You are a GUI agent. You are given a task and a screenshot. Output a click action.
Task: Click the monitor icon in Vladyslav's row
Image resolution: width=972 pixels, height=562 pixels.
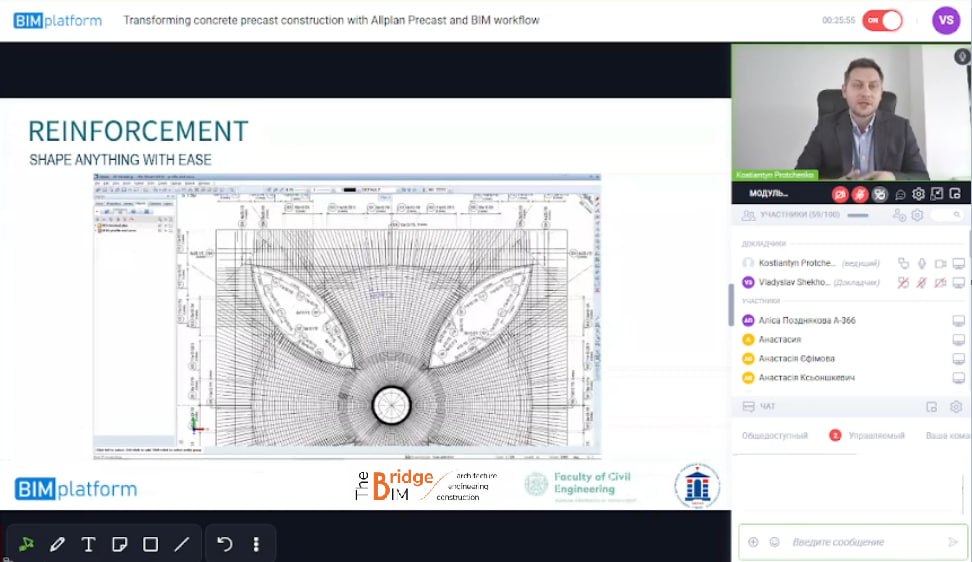(958, 283)
